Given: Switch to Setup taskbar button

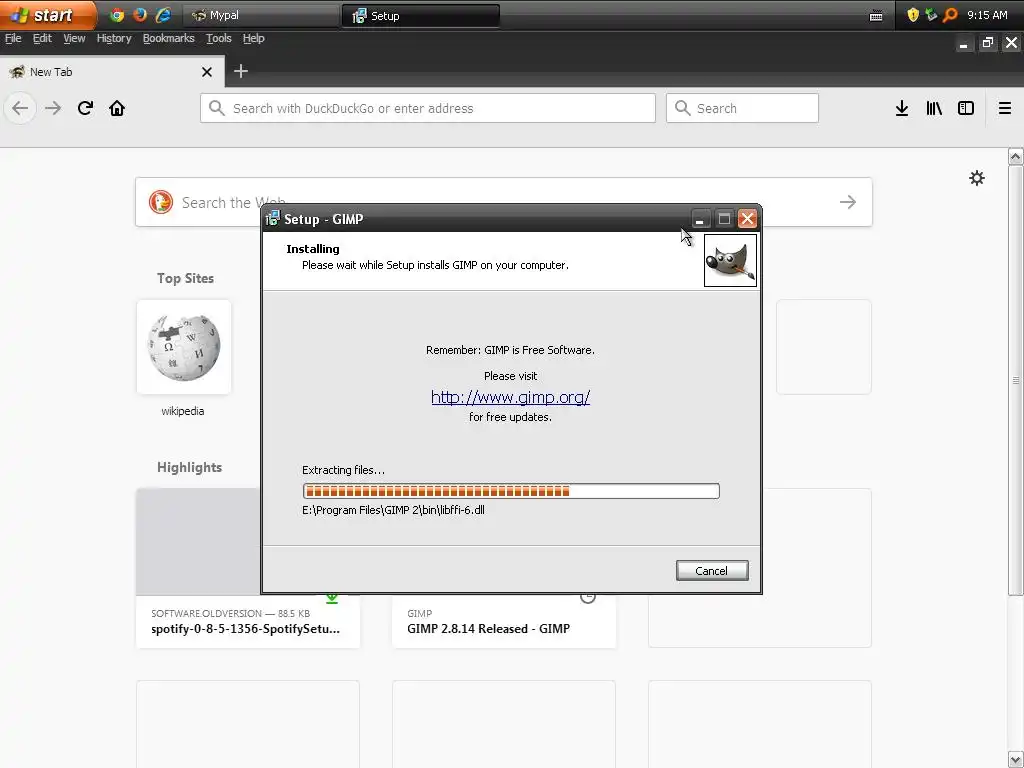Looking at the screenshot, I should tap(421, 15).
